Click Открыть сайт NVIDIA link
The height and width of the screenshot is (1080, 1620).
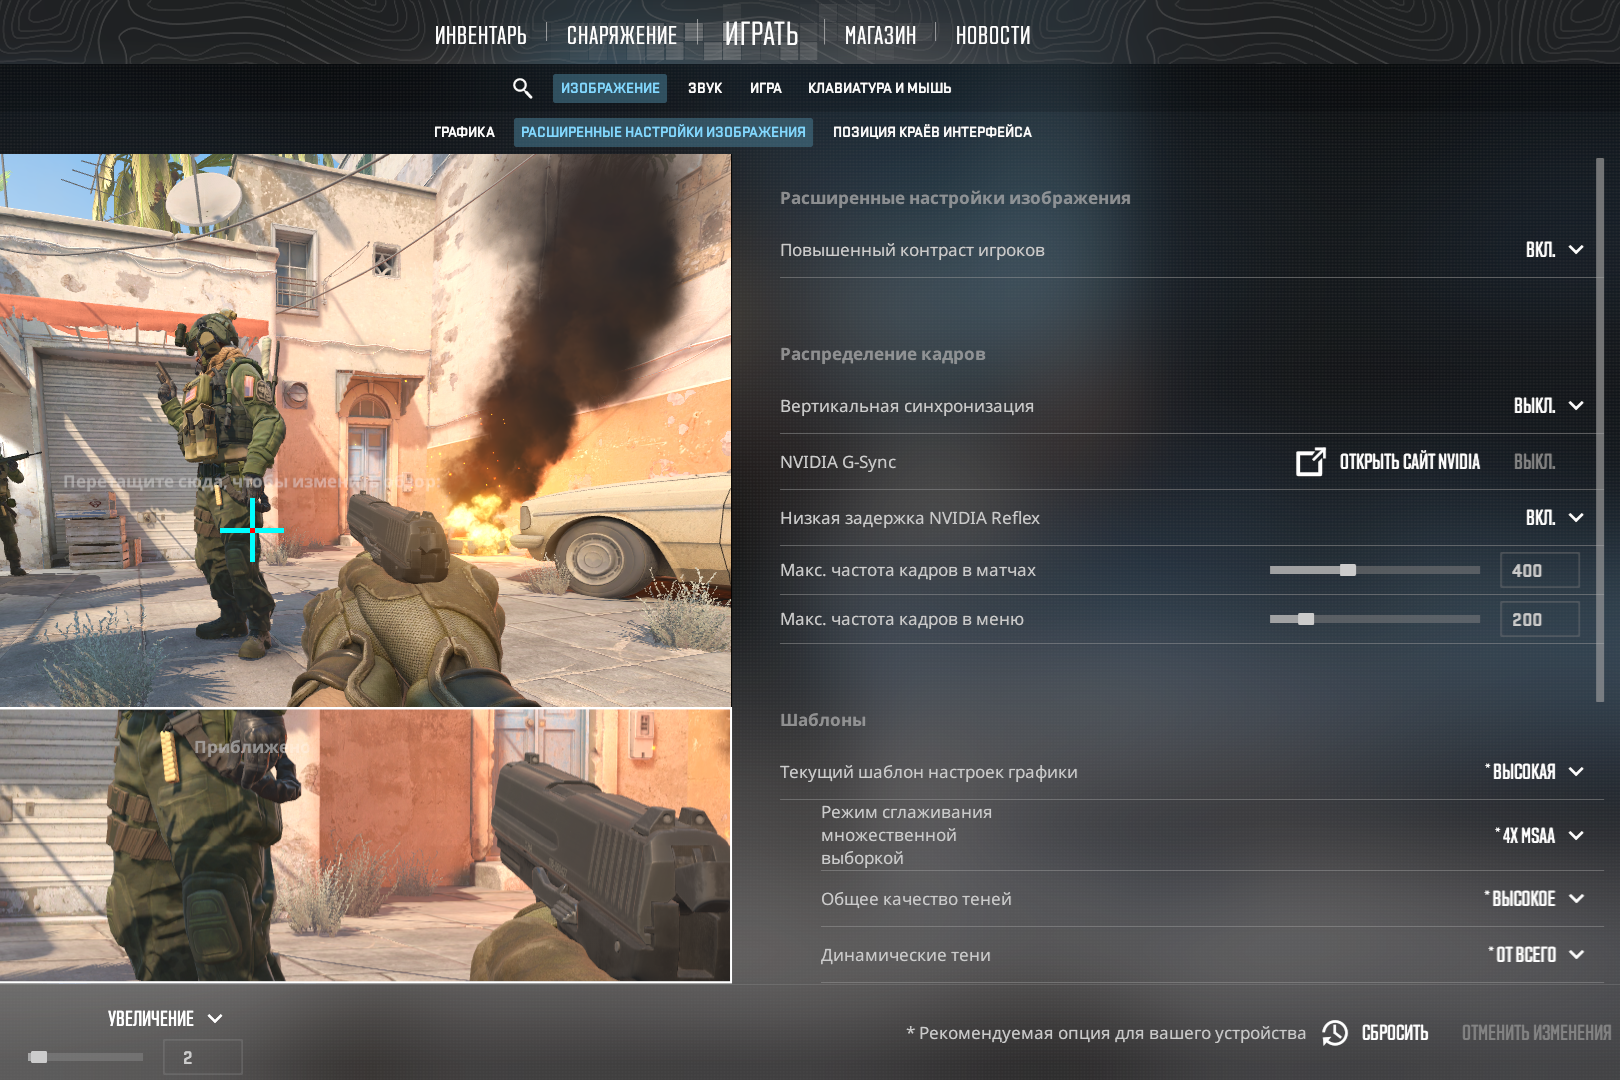tap(1409, 461)
